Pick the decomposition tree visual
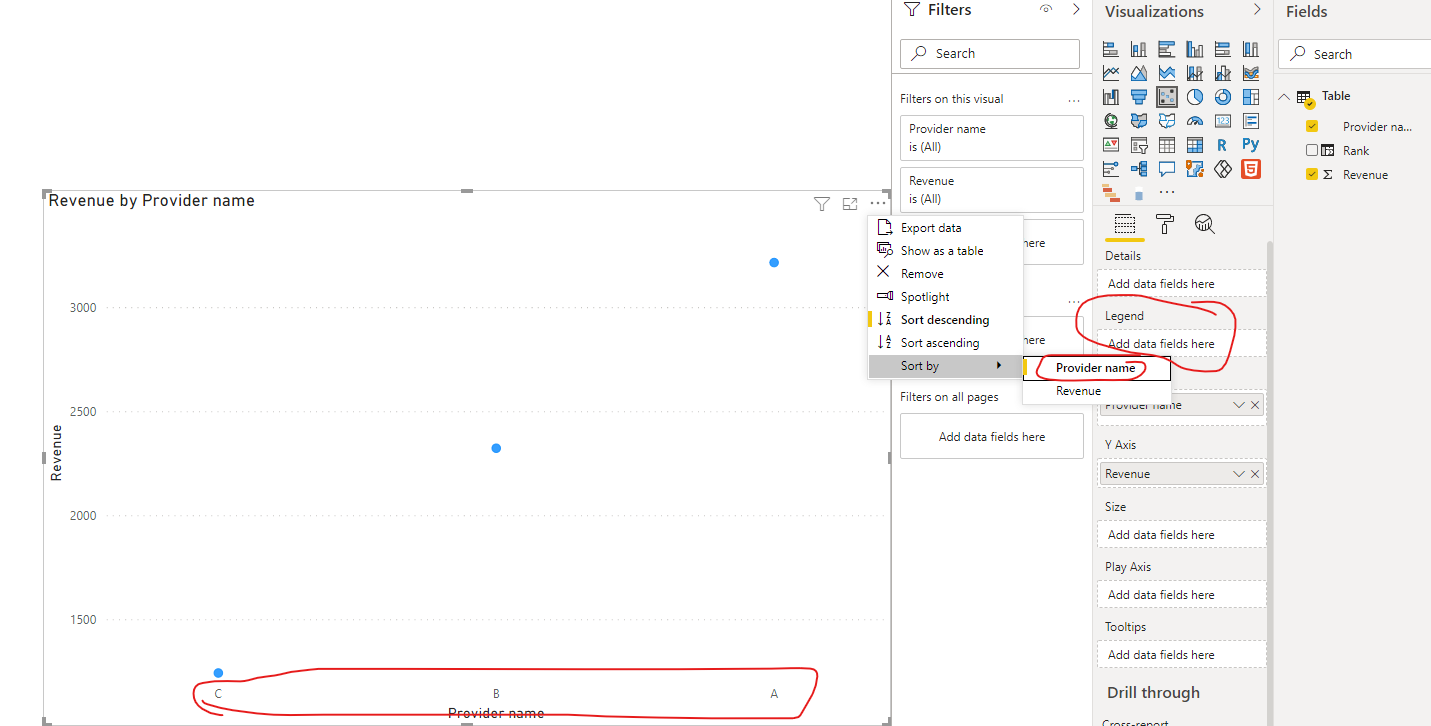 pyautogui.click(x=1139, y=169)
